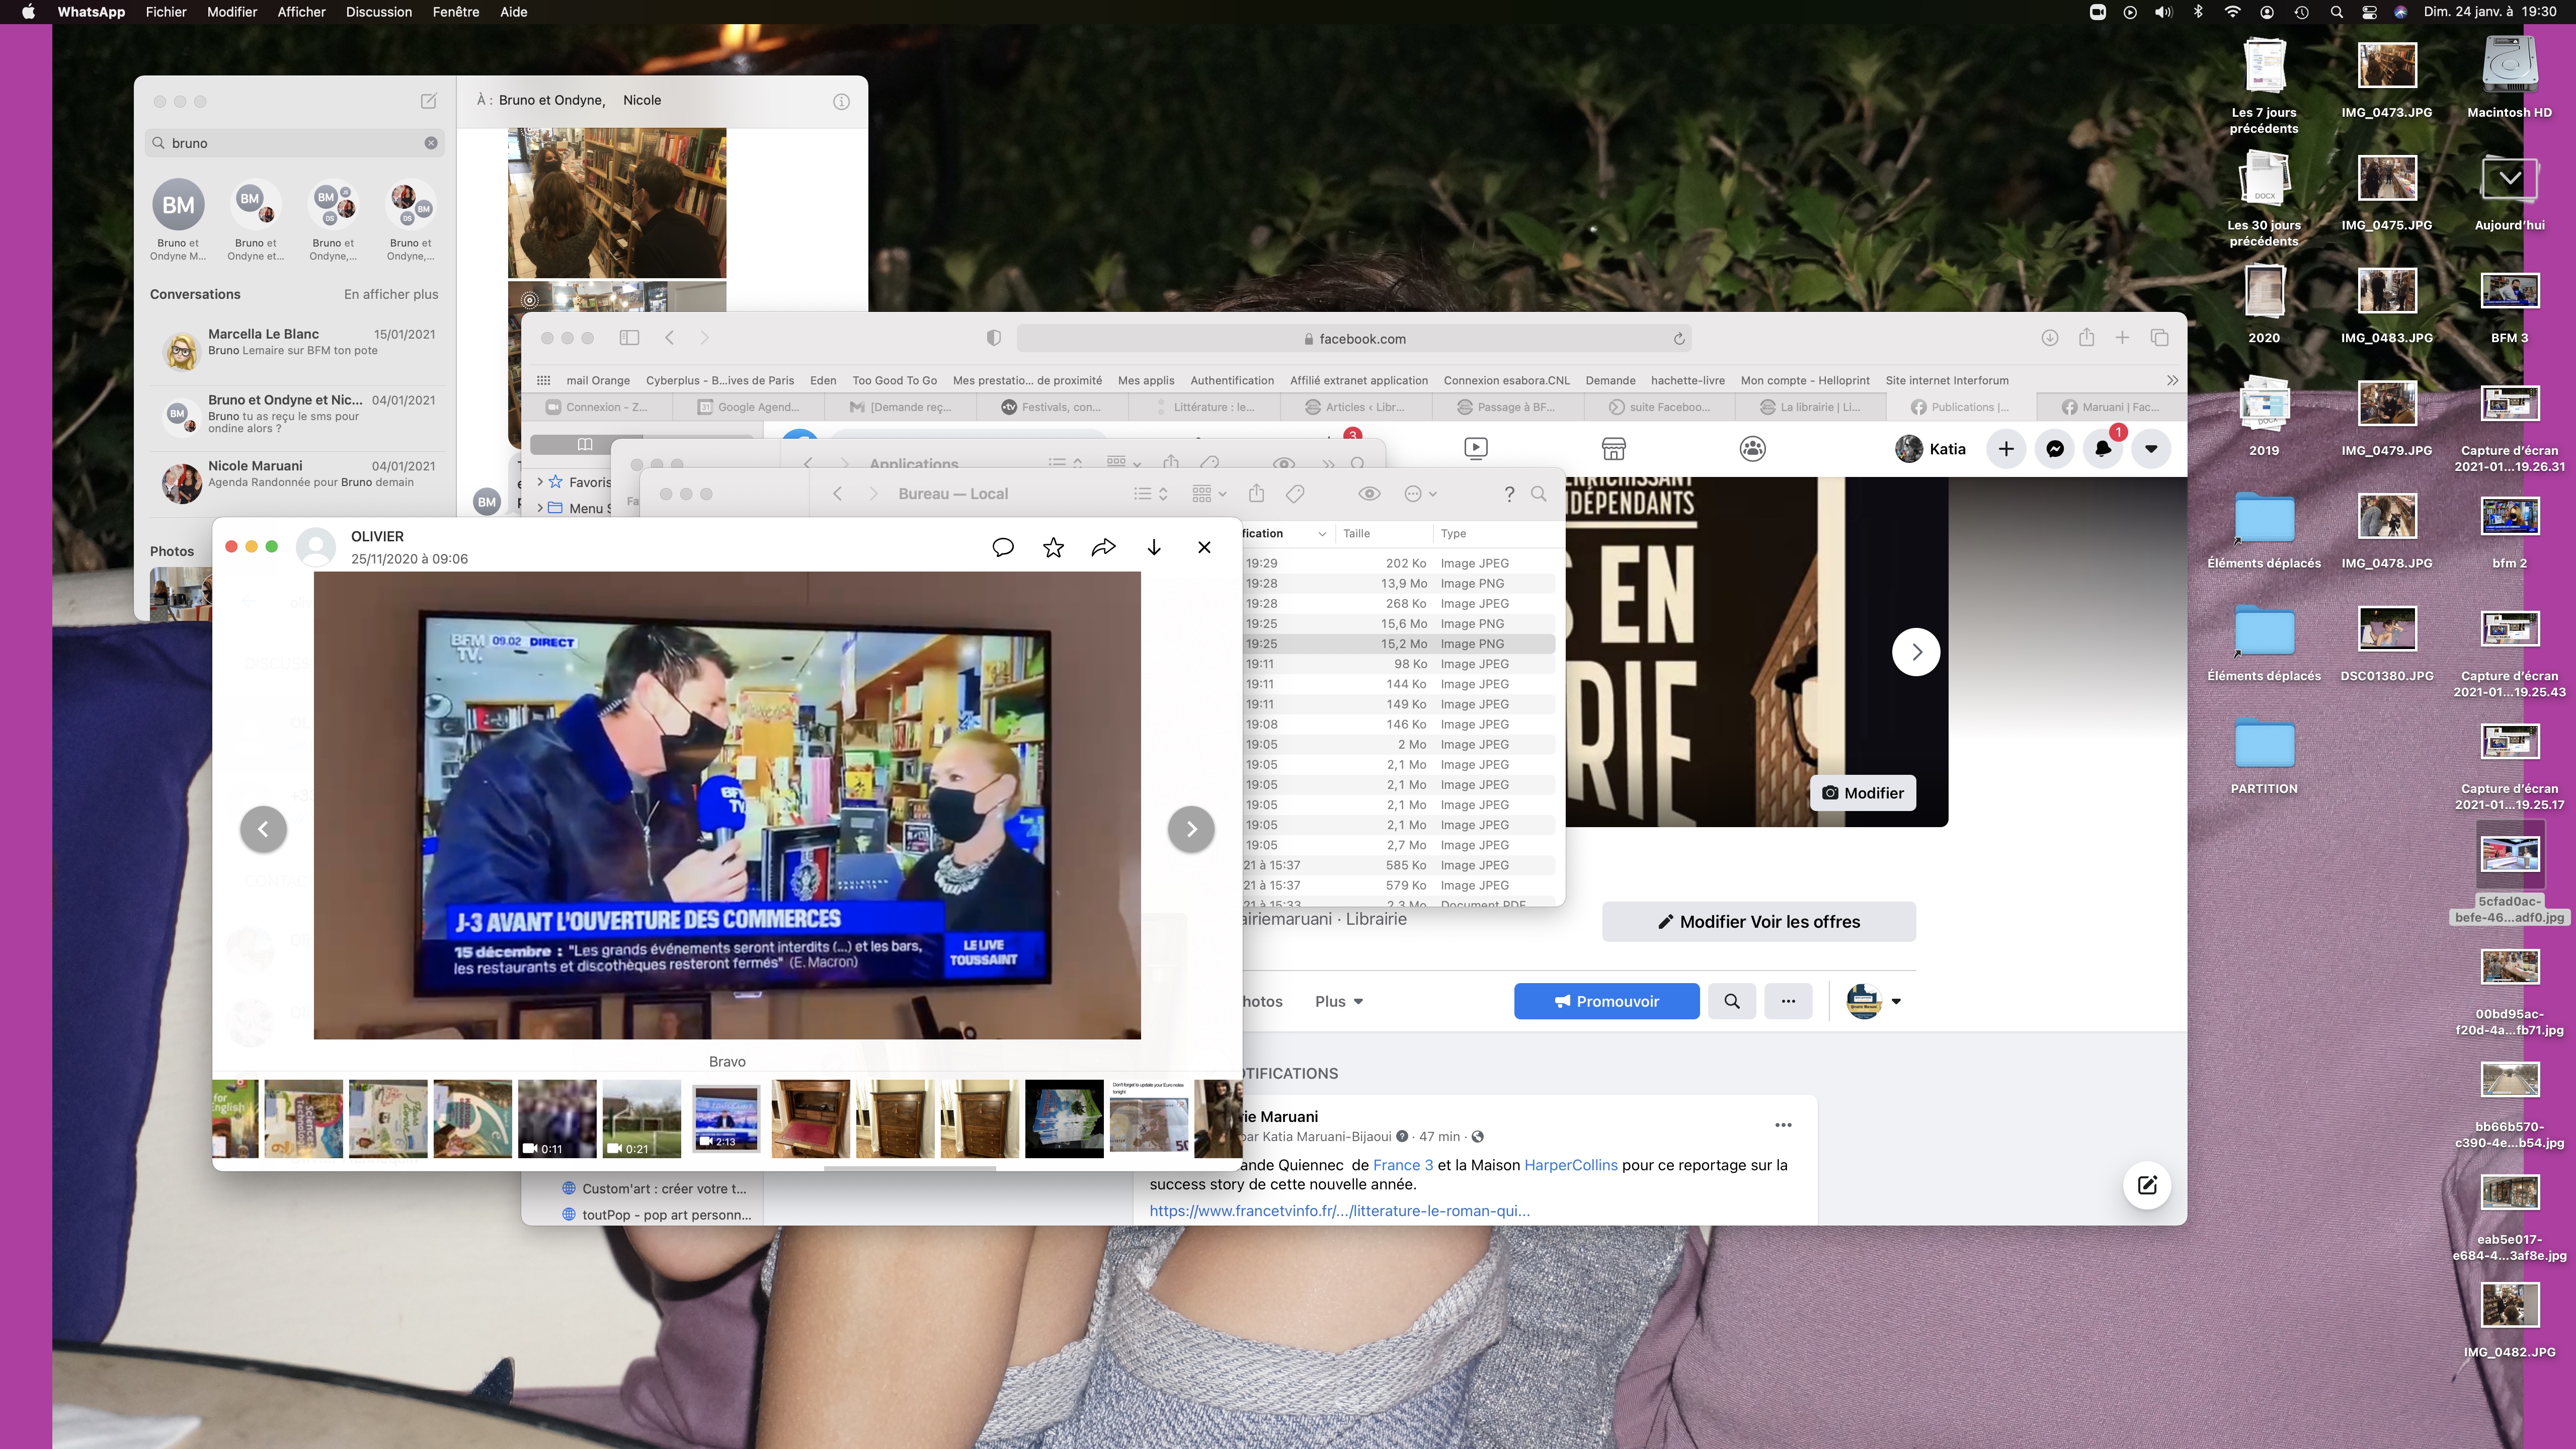Open Facebook Messenger icon
The image size is (2576, 1449).
[x=2054, y=449]
